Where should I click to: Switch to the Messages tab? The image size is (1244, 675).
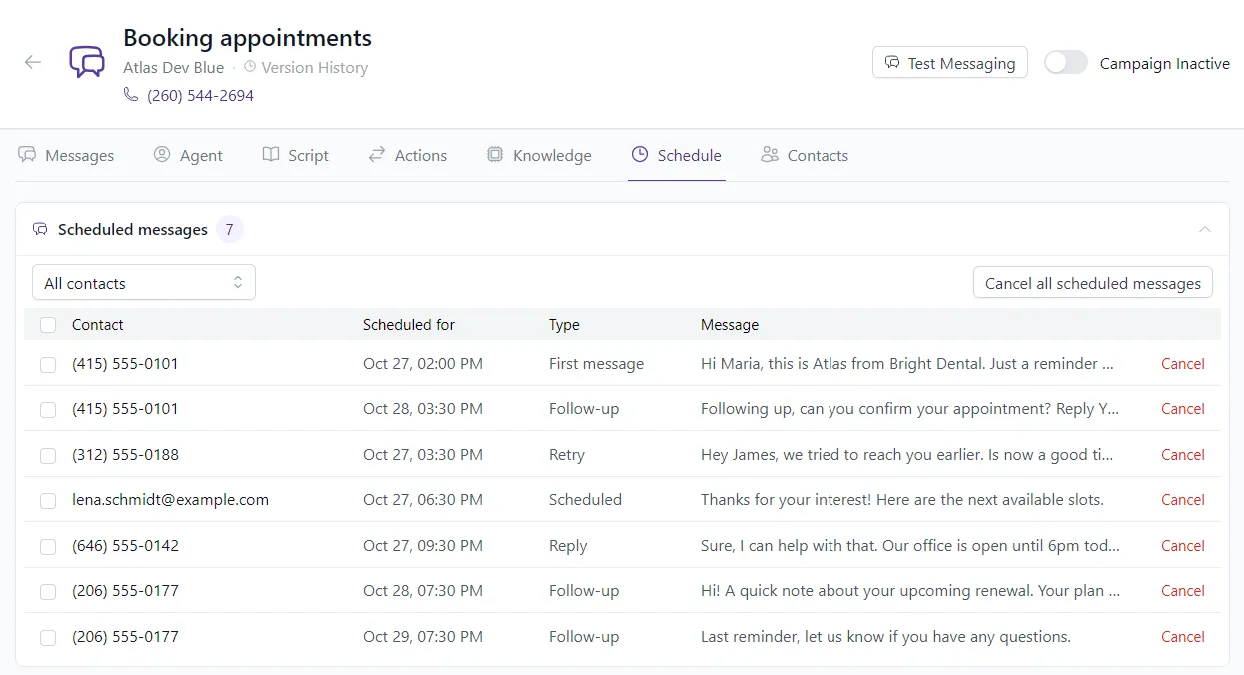(67, 155)
